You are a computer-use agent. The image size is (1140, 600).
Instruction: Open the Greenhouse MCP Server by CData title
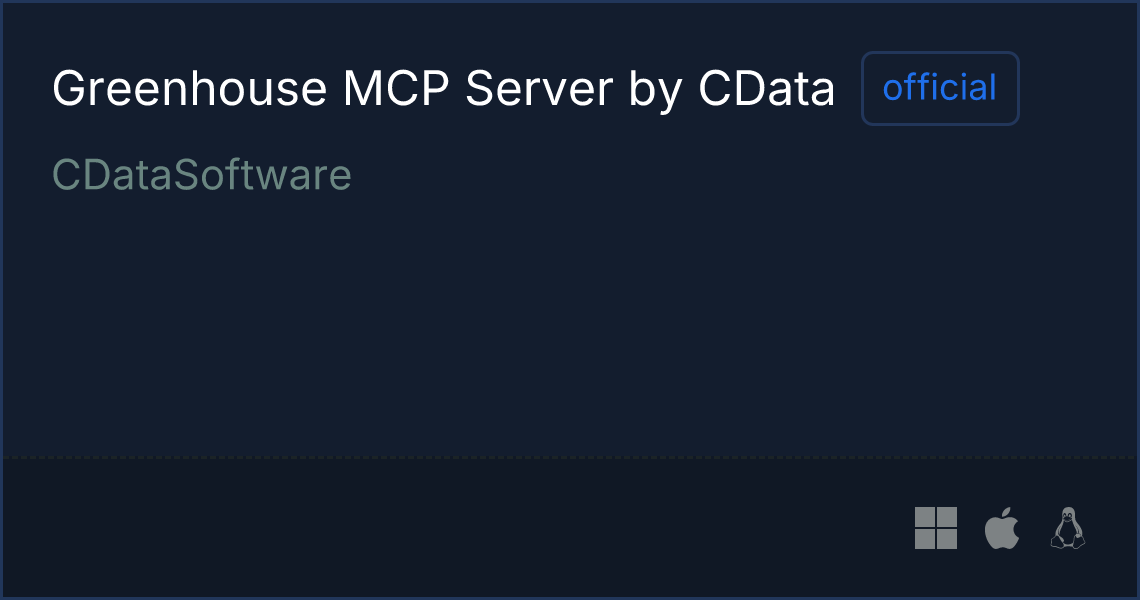click(x=443, y=89)
